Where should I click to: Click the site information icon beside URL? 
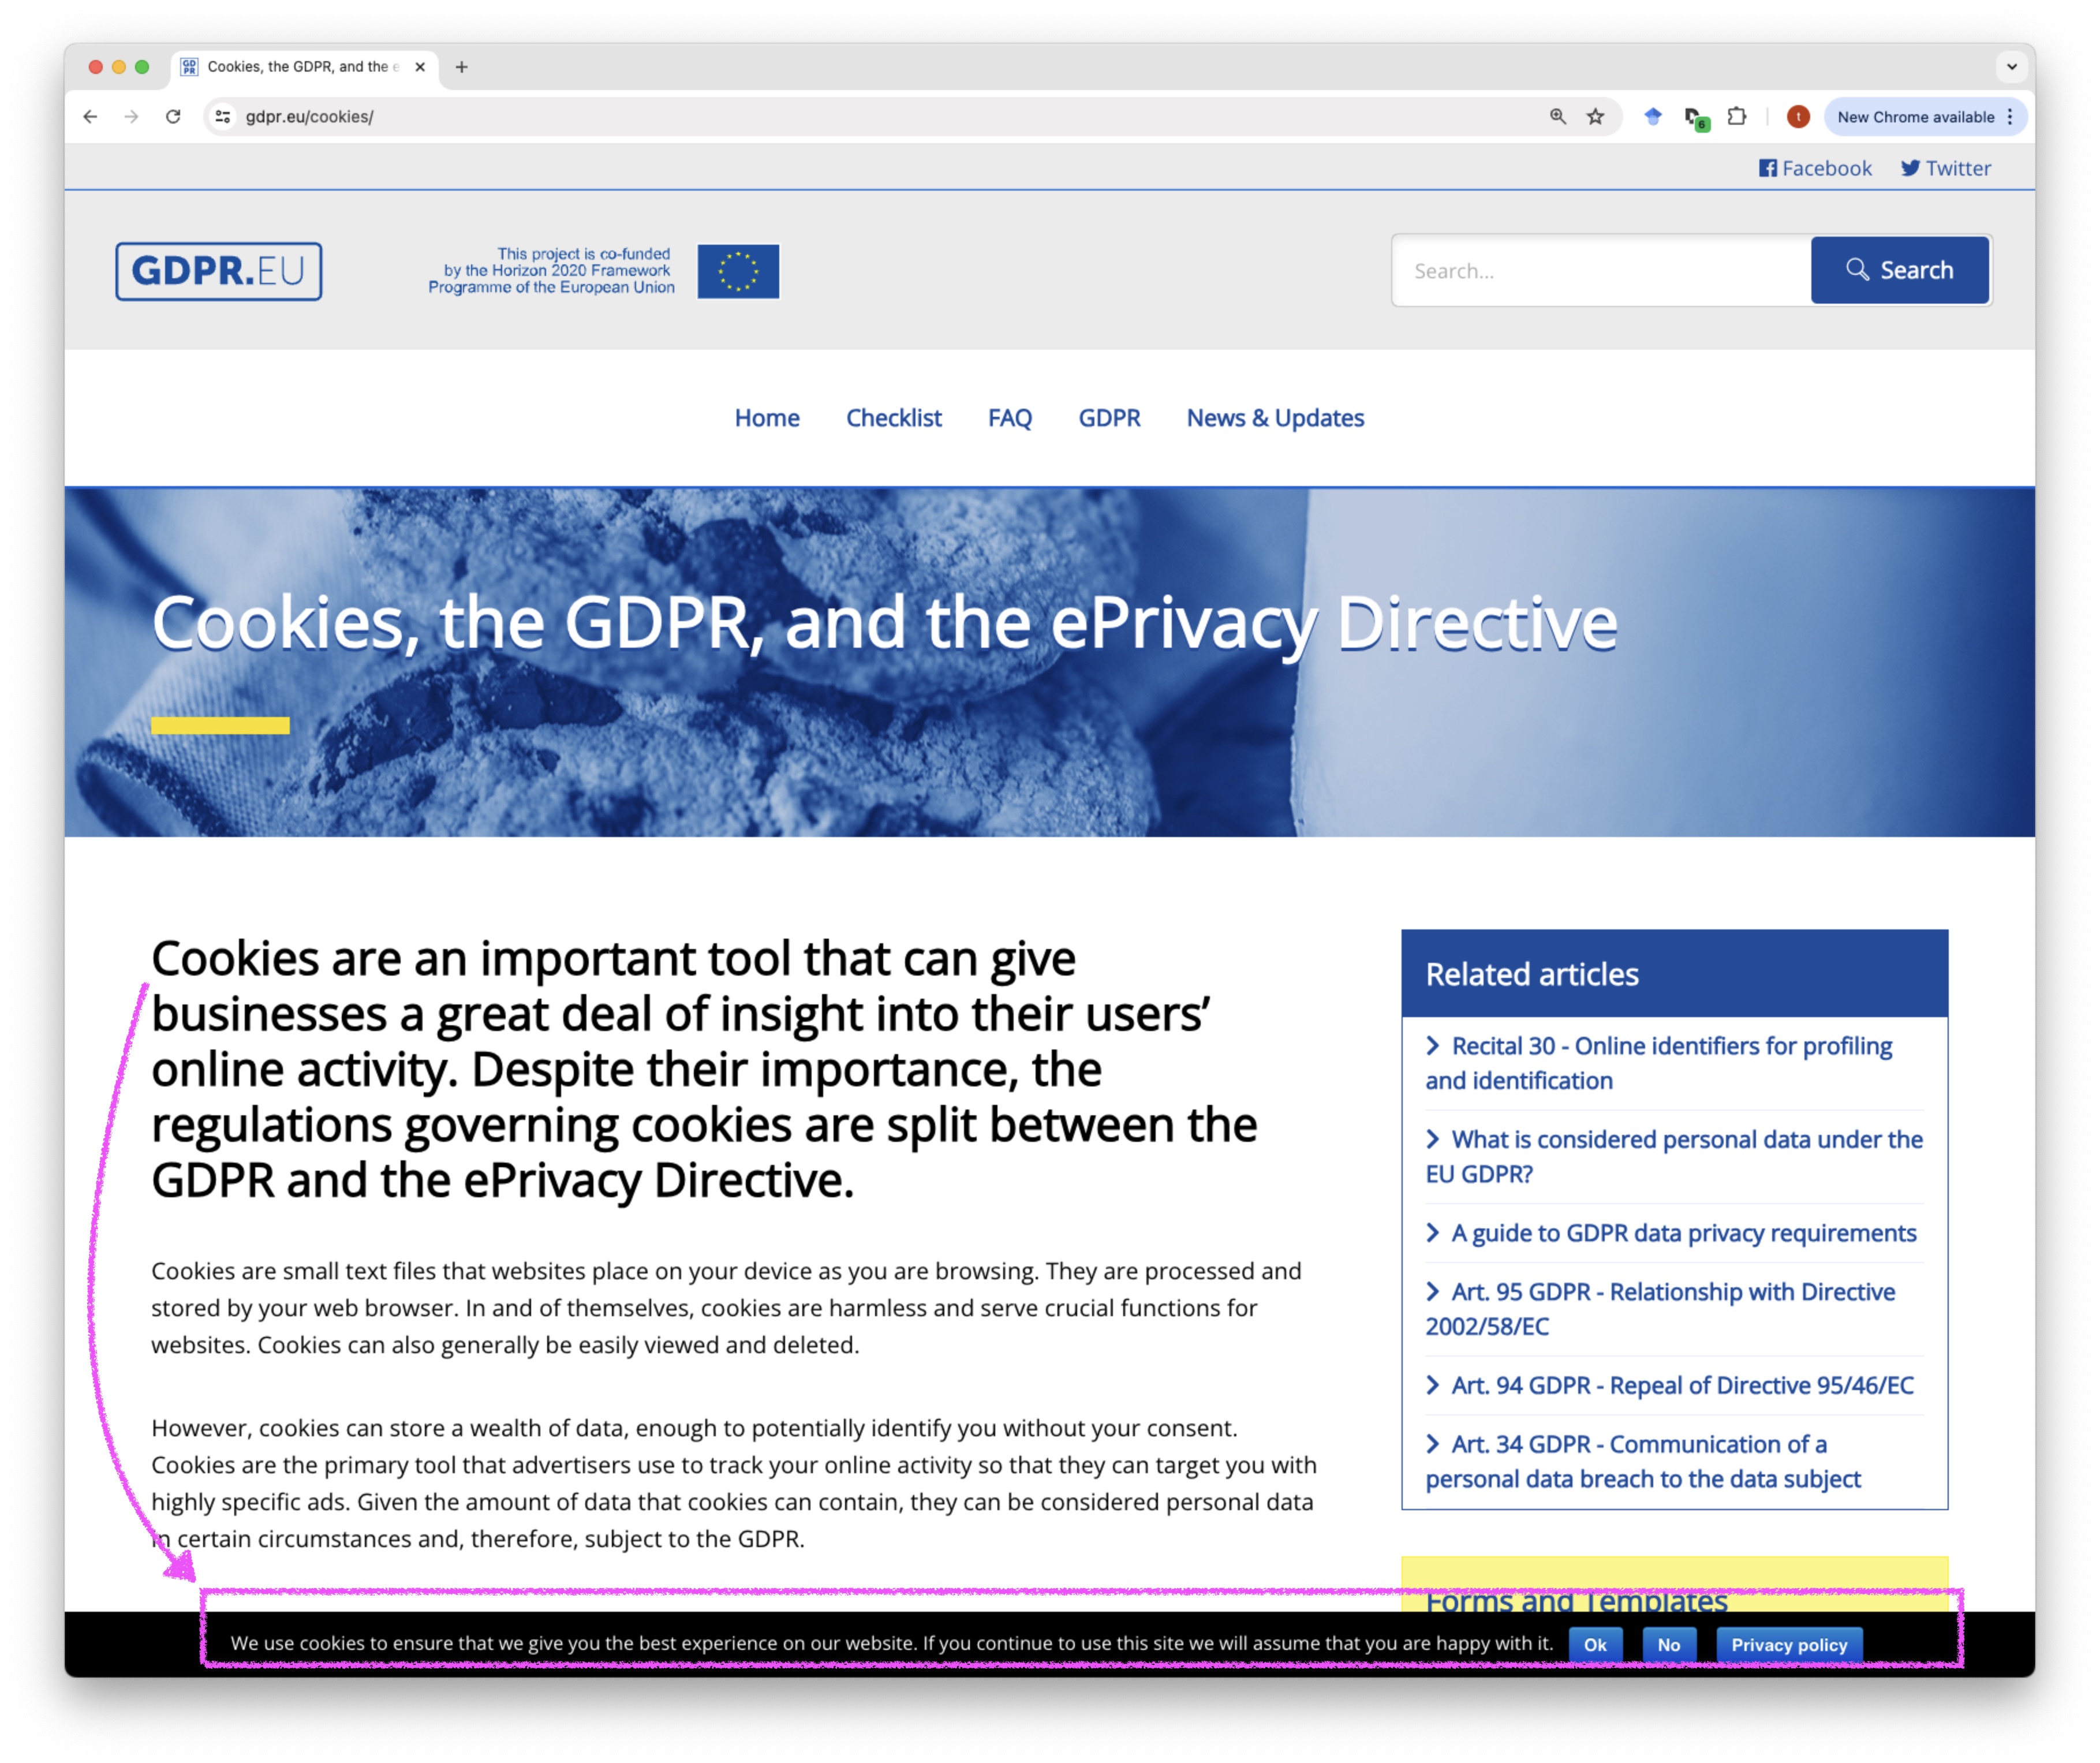pos(223,117)
